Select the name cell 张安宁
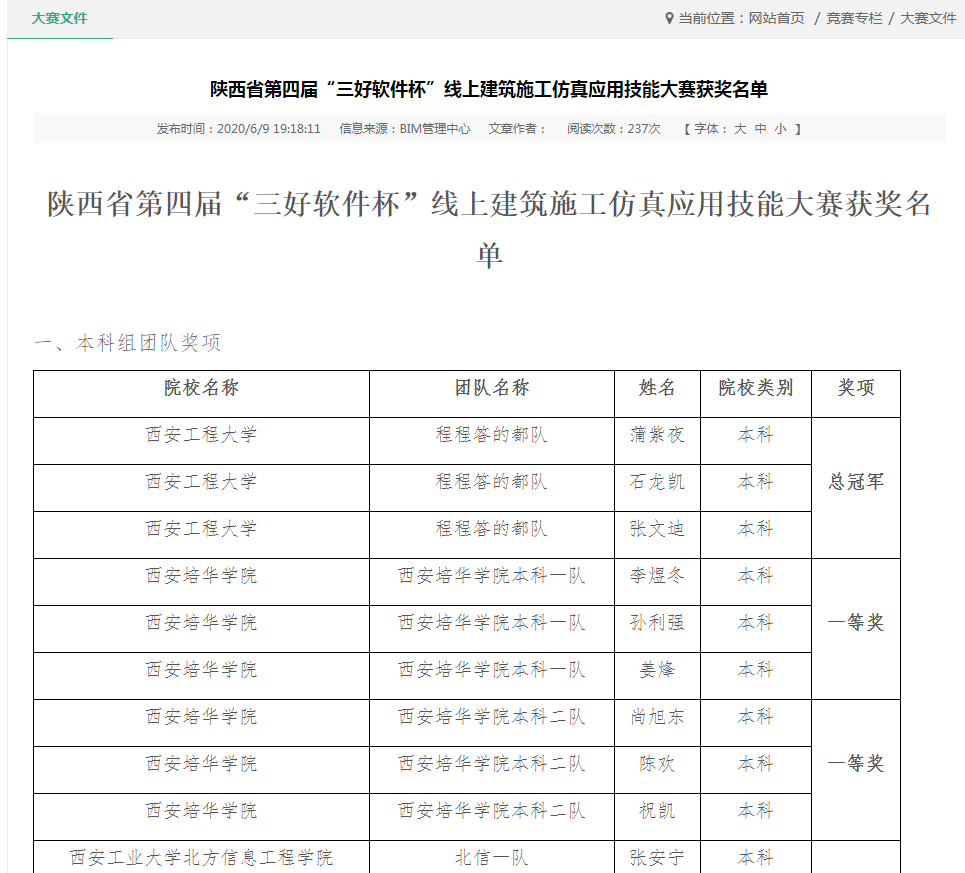 pos(657,858)
